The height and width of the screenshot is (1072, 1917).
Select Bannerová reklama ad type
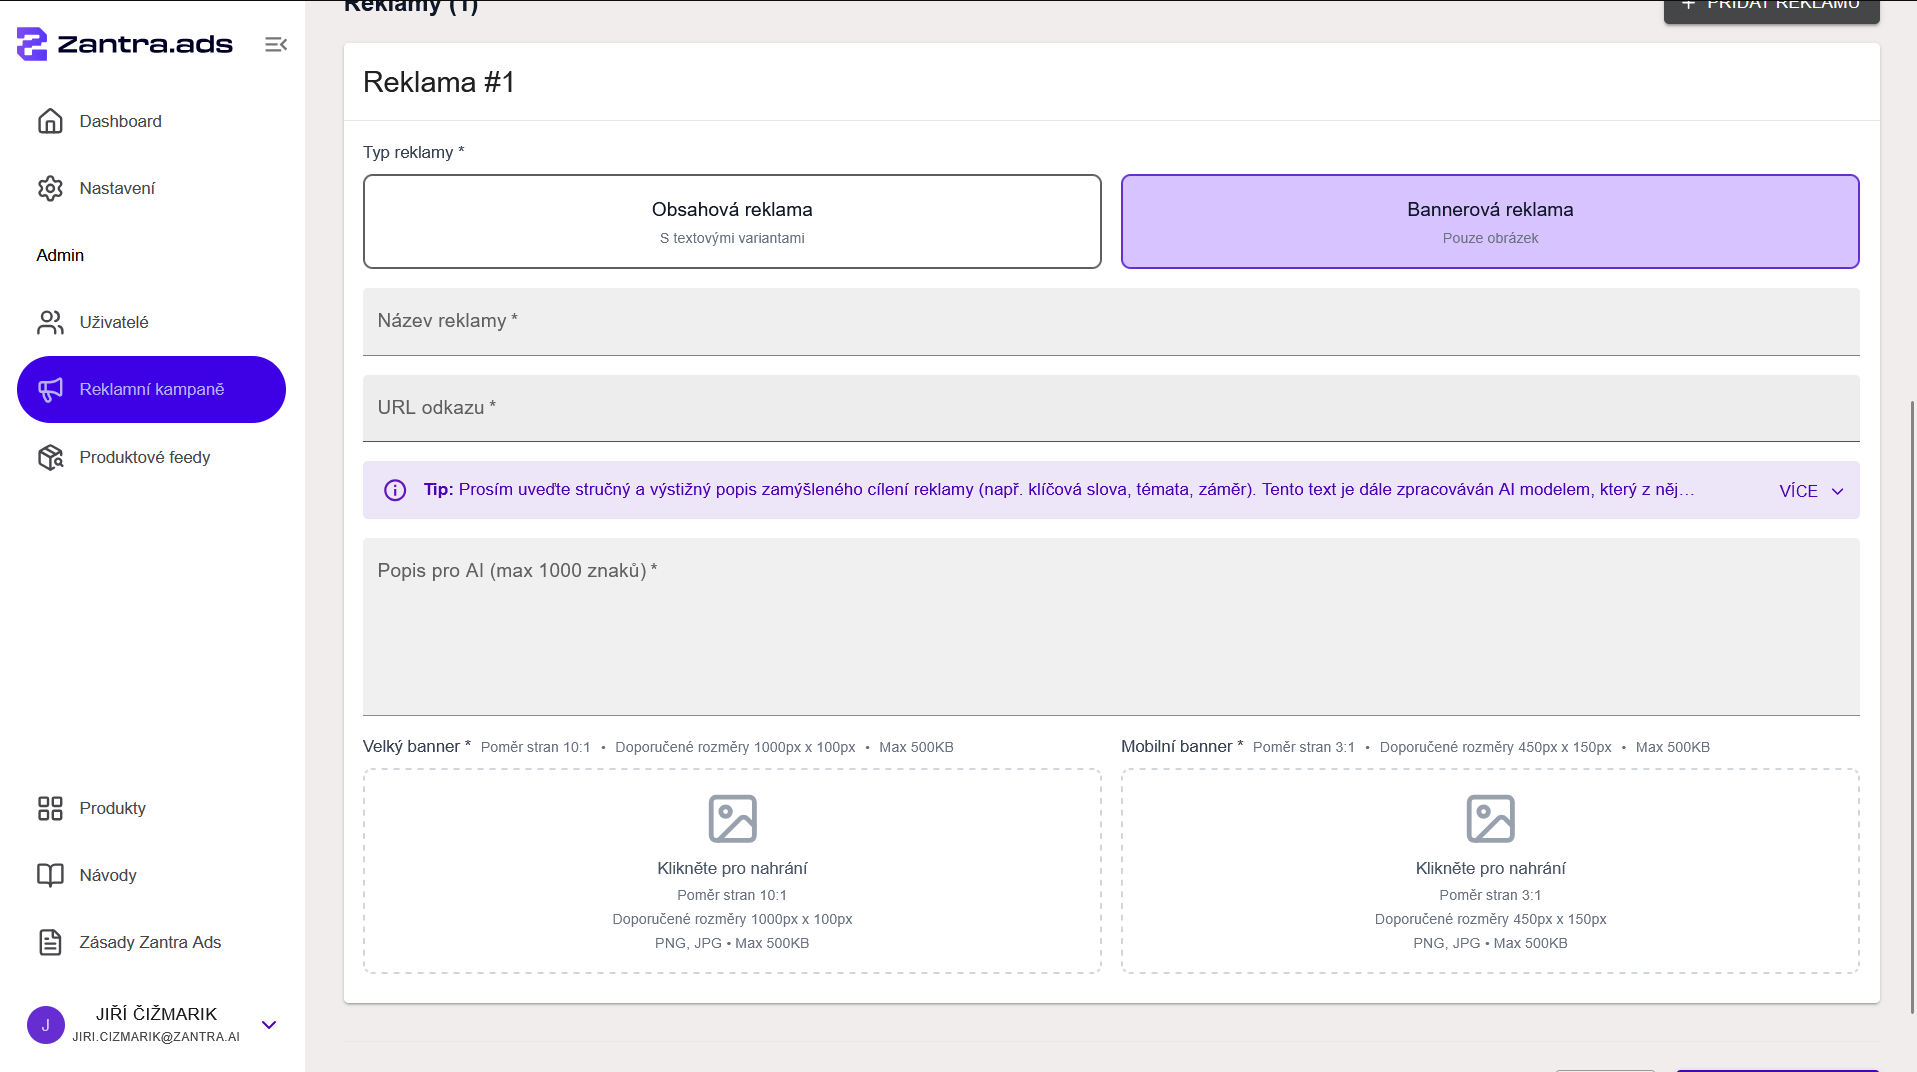click(x=1490, y=222)
